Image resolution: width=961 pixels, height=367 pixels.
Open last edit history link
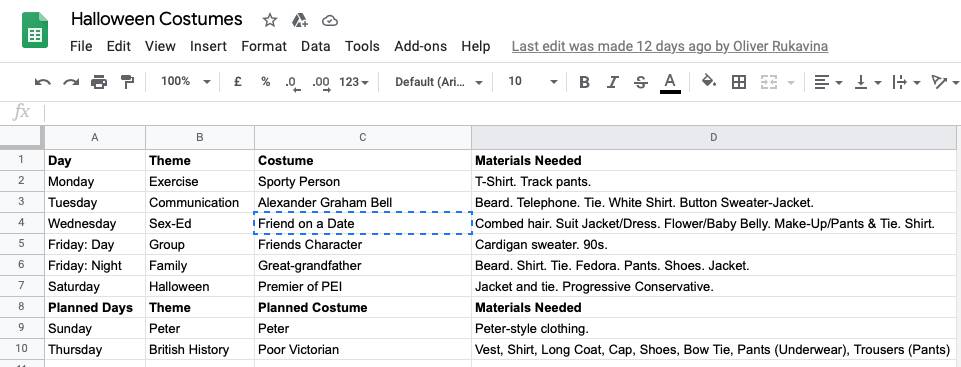pyautogui.click(x=670, y=47)
